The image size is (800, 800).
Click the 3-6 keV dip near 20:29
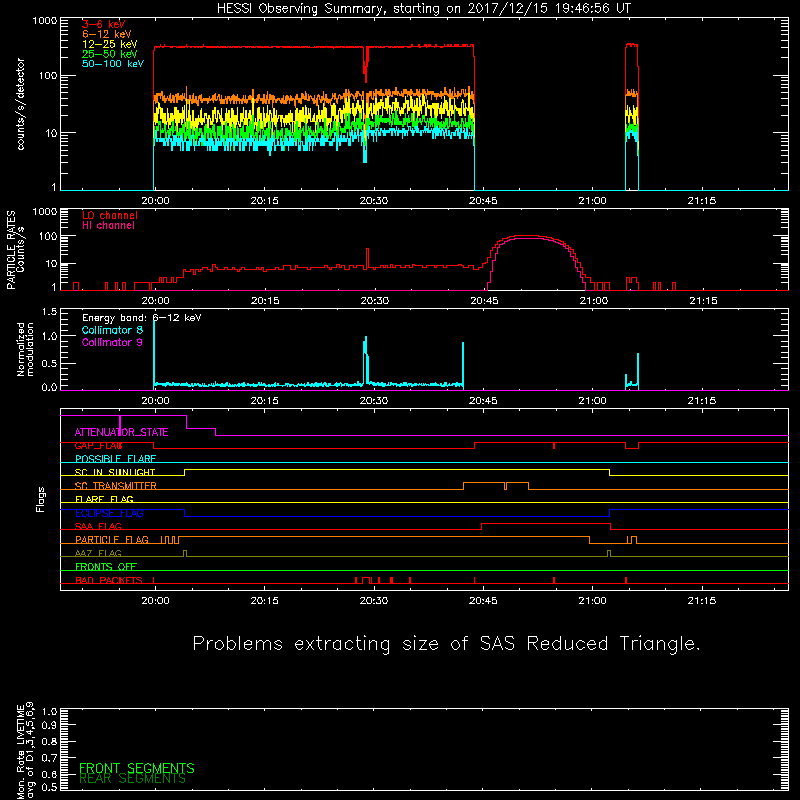[x=365, y=65]
